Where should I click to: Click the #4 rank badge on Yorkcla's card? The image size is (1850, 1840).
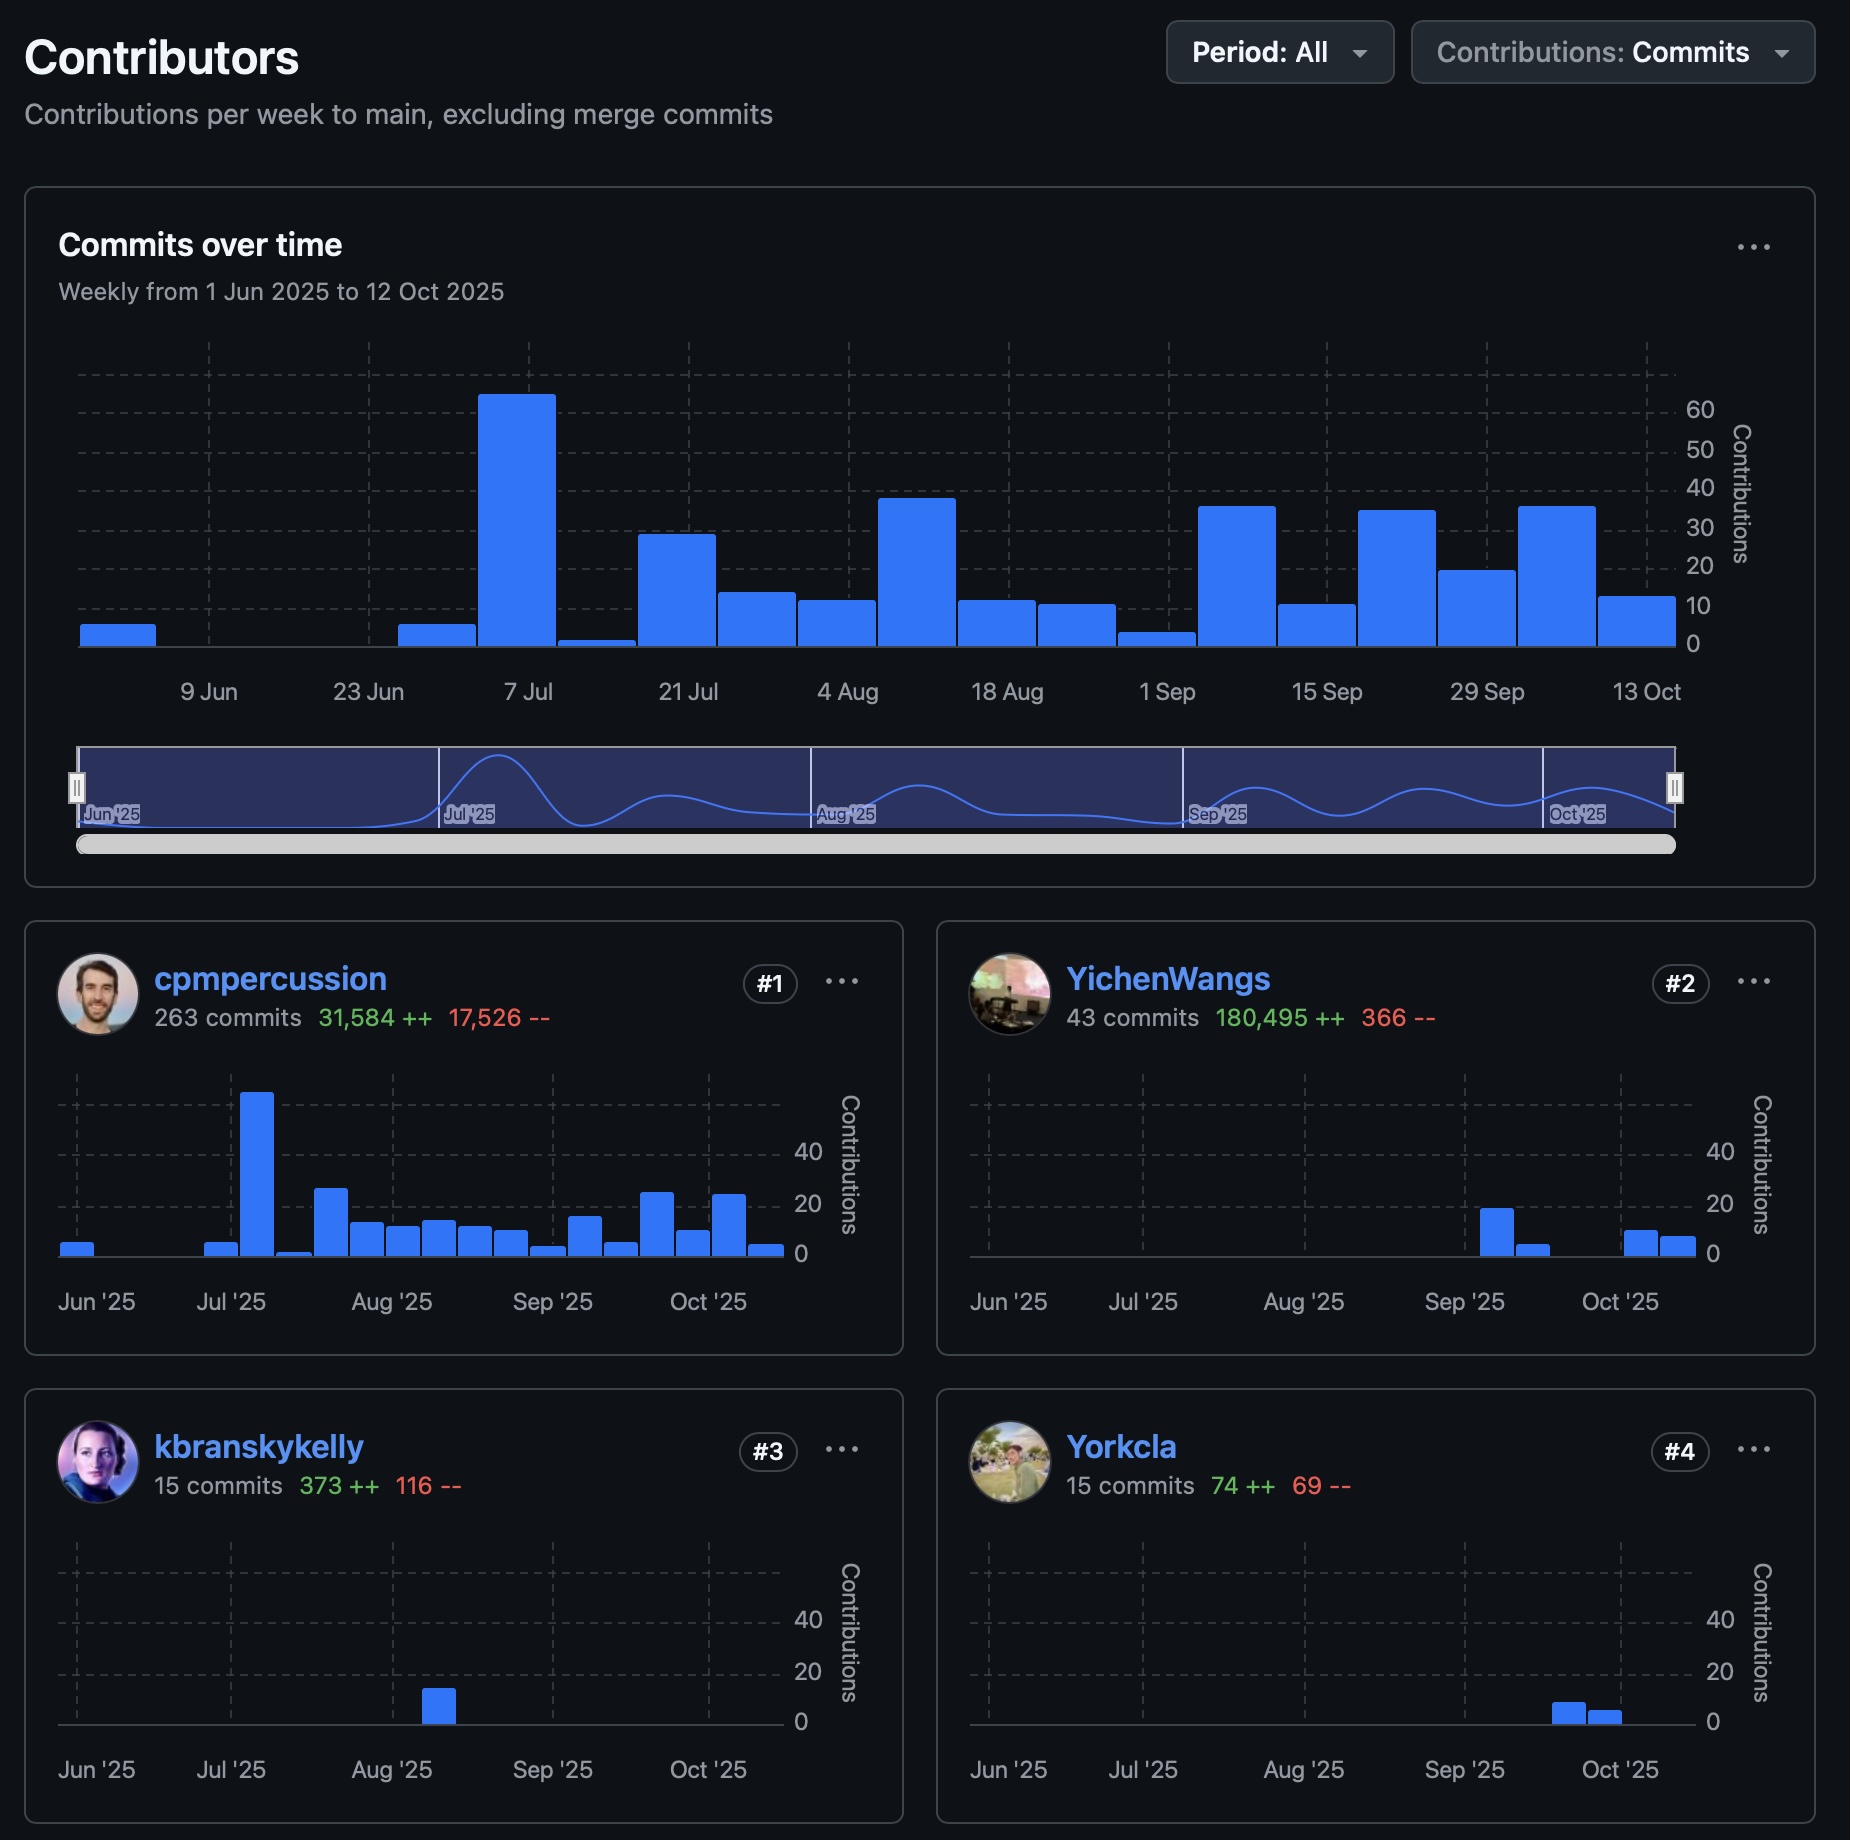[x=1680, y=1452]
